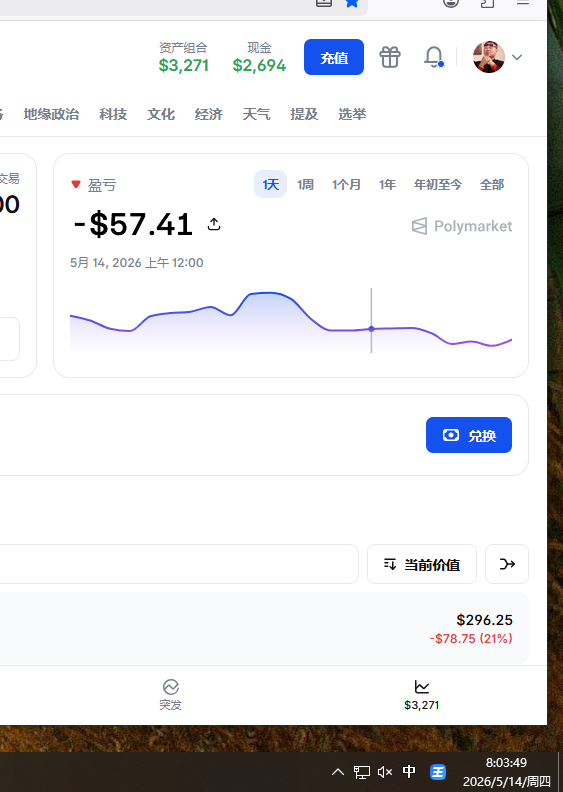This screenshot has height=792, width=563.
Task: Open the notifications bell icon
Action: tap(434, 57)
